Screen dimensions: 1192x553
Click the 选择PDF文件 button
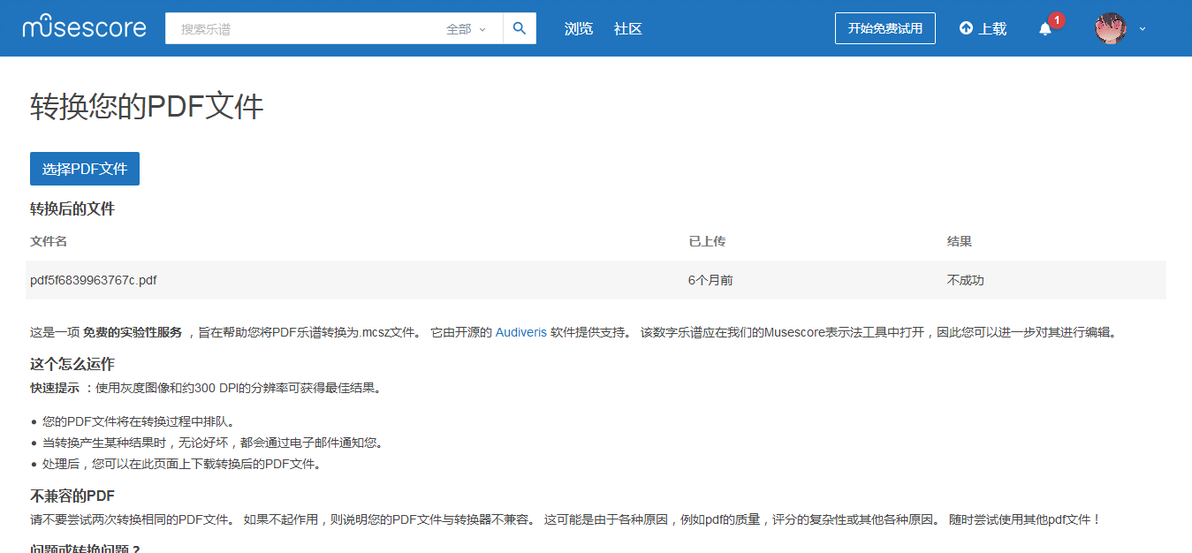pos(84,169)
